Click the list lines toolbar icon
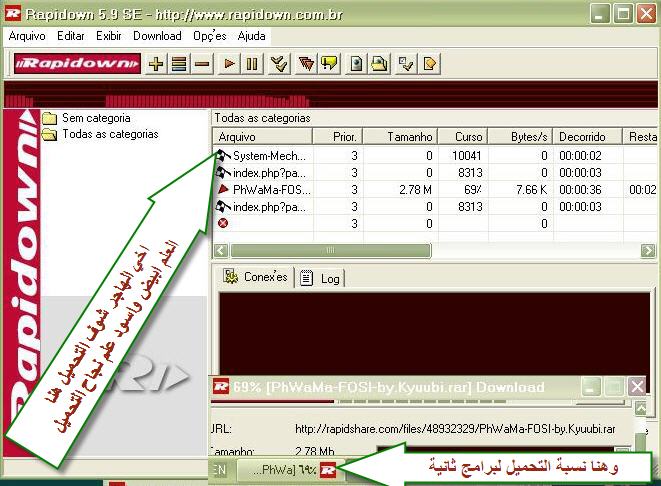This screenshot has width=661, height=486. (x=179, y=64)
